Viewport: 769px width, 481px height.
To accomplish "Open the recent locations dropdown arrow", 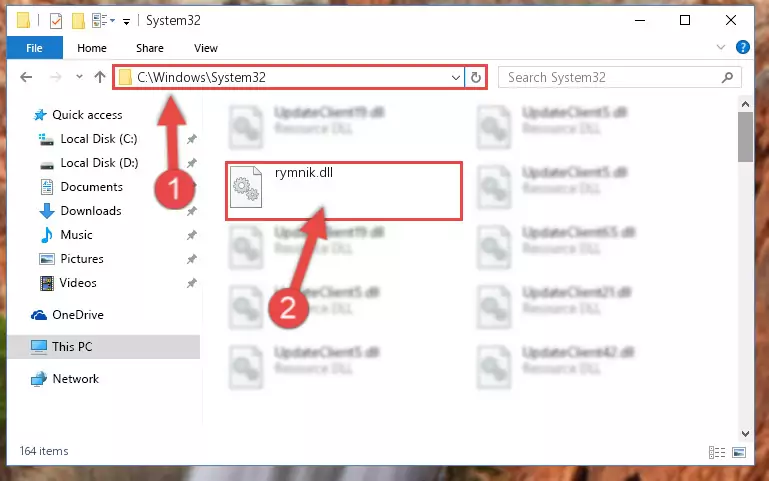I will (x=79, y=77).
